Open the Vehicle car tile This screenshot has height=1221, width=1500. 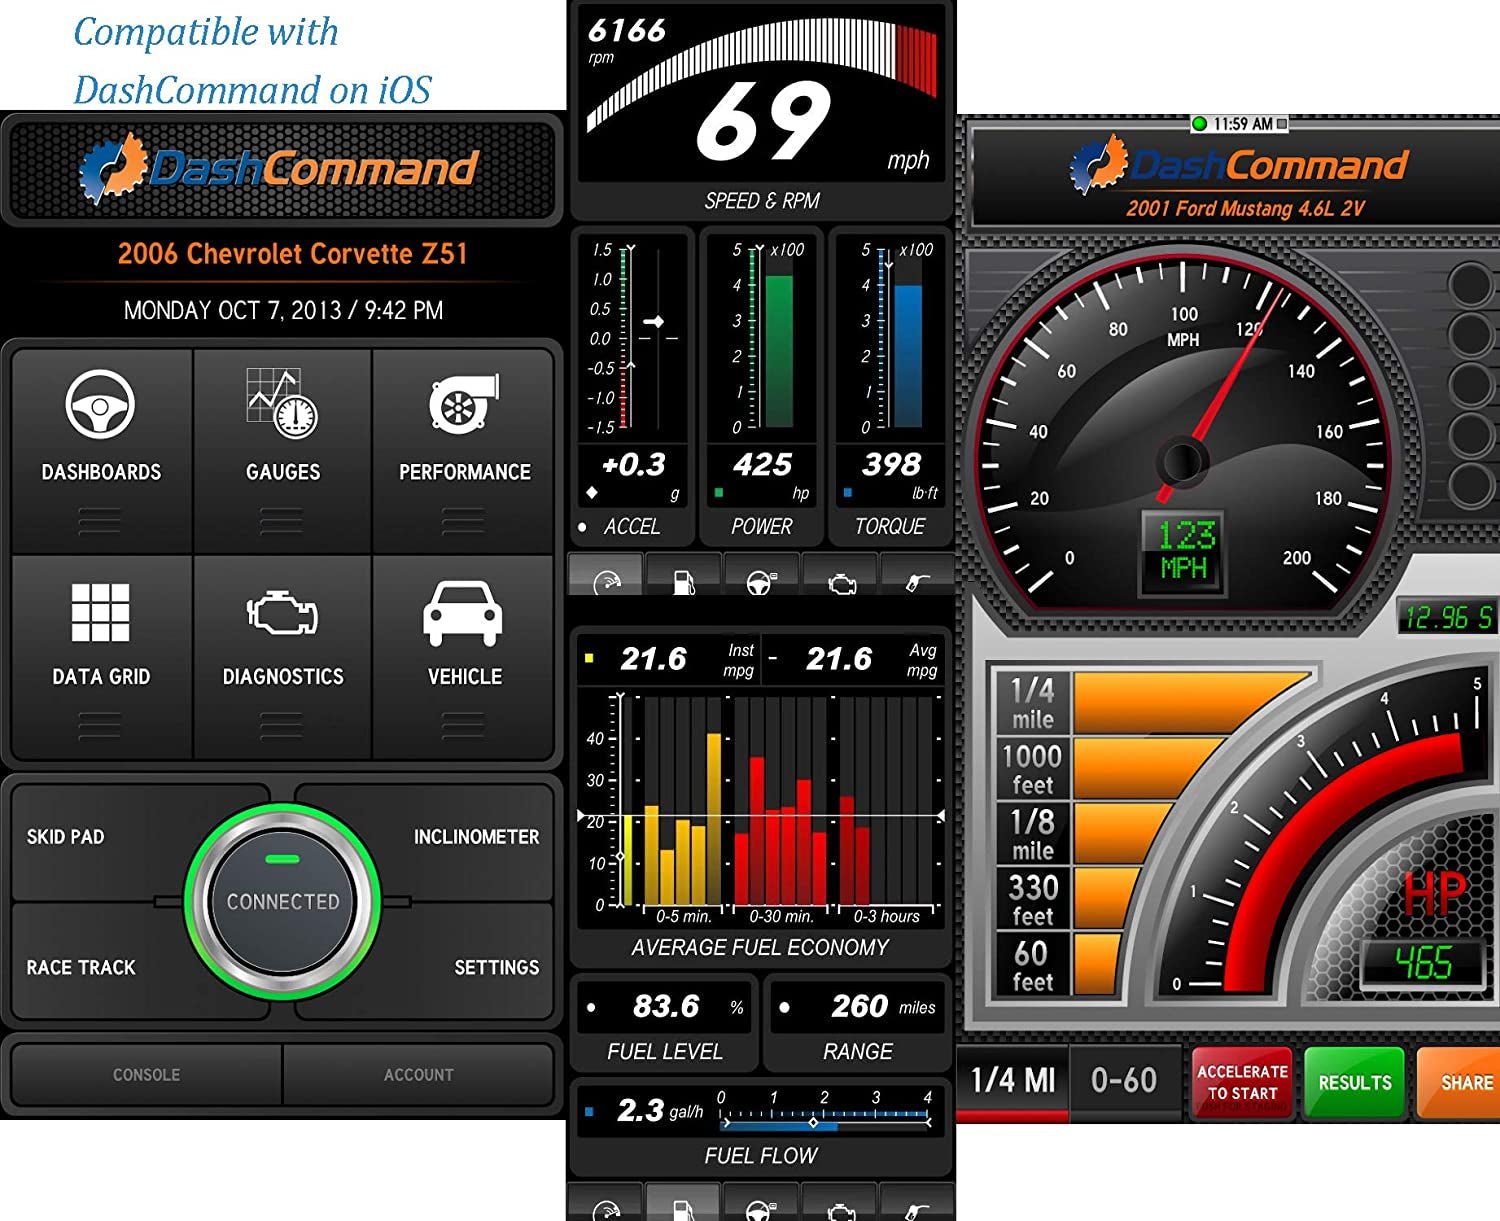tap(463, 657)
